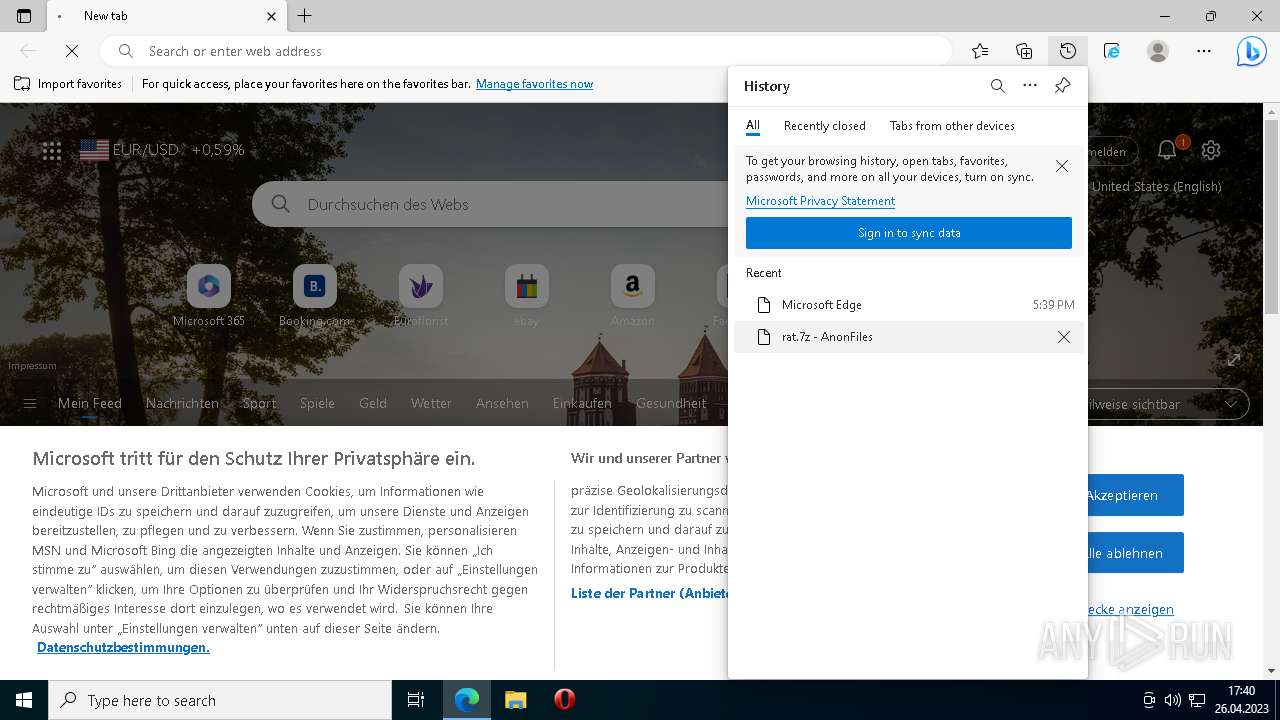Launch Opera from the taskbar
Screen dimensions: 1280x720
pyautogui.click(x=564, y=700)
